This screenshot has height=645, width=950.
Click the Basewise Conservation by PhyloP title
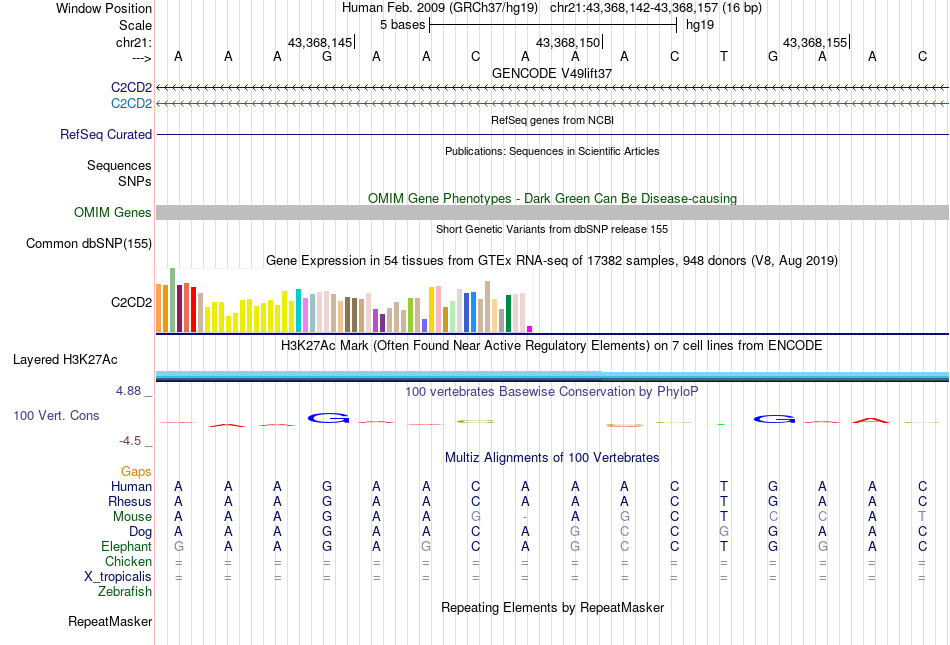(x=552, y=392)
